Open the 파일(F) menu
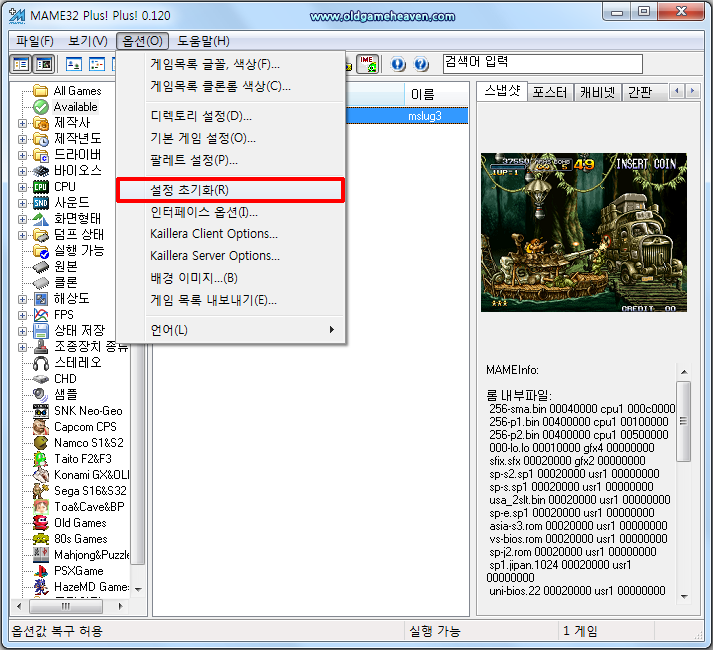713x650 pixels. (35, 41)
